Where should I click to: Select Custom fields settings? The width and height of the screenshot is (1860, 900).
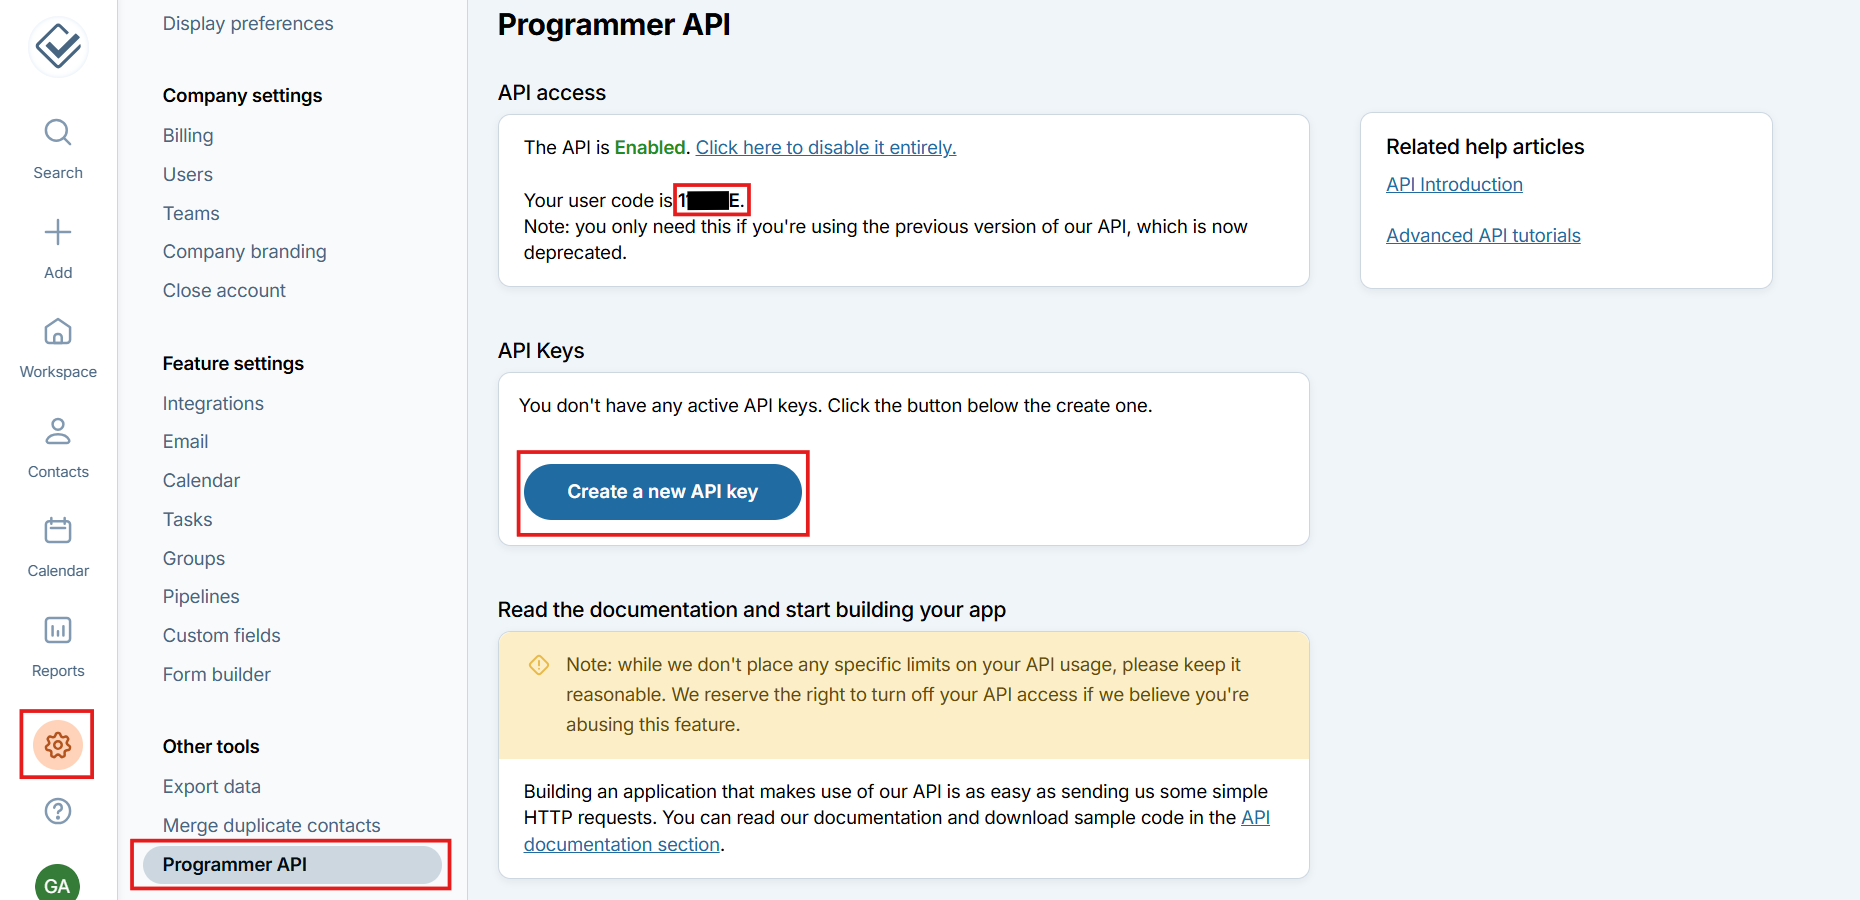tap(222, 636)
